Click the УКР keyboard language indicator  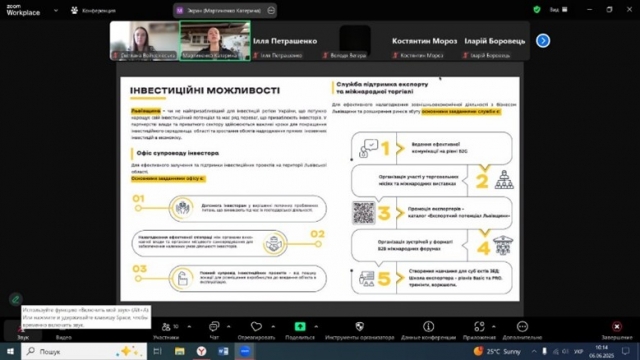tap(578, 351)
